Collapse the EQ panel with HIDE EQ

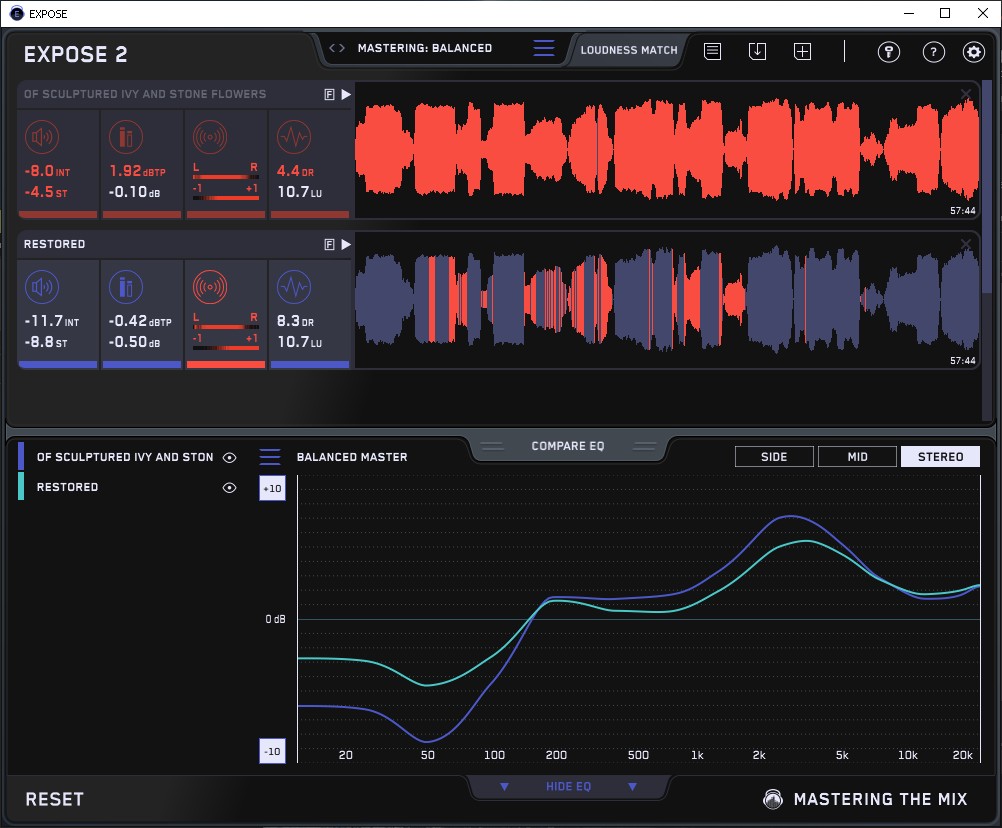click(x=568, y=786)
